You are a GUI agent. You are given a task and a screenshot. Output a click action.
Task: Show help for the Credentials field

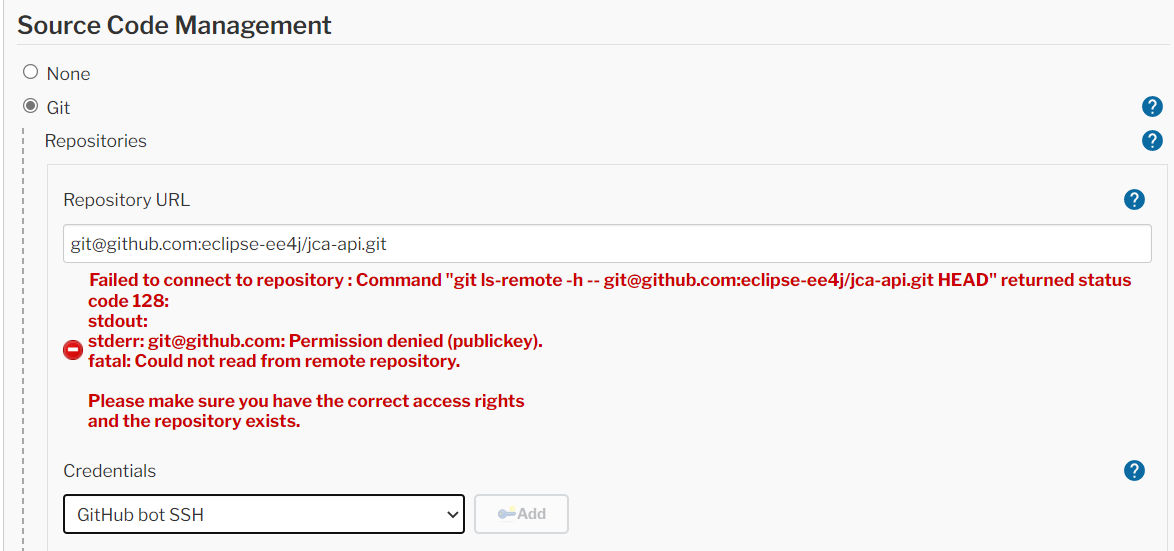click(x=1134, y=470)
